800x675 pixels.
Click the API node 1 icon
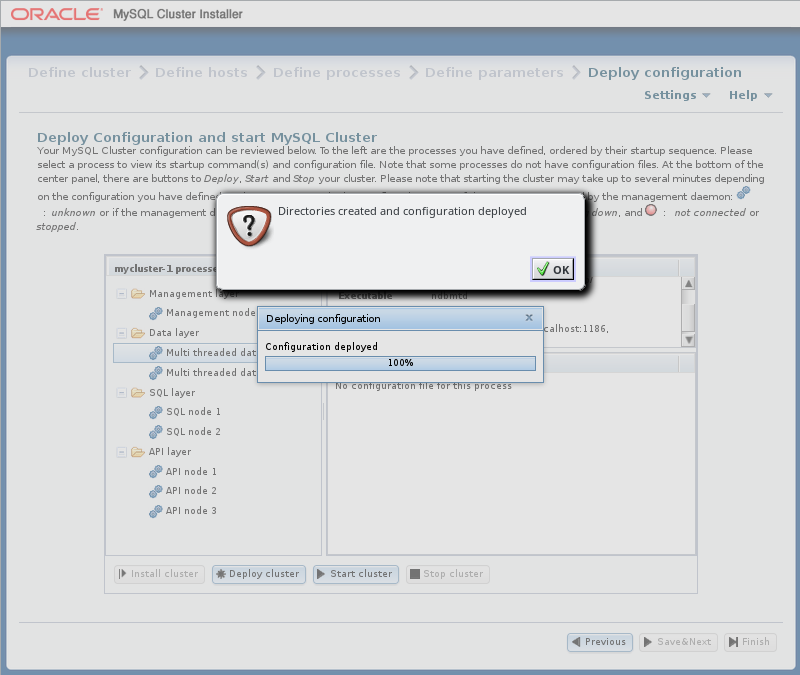pos(155,472)
